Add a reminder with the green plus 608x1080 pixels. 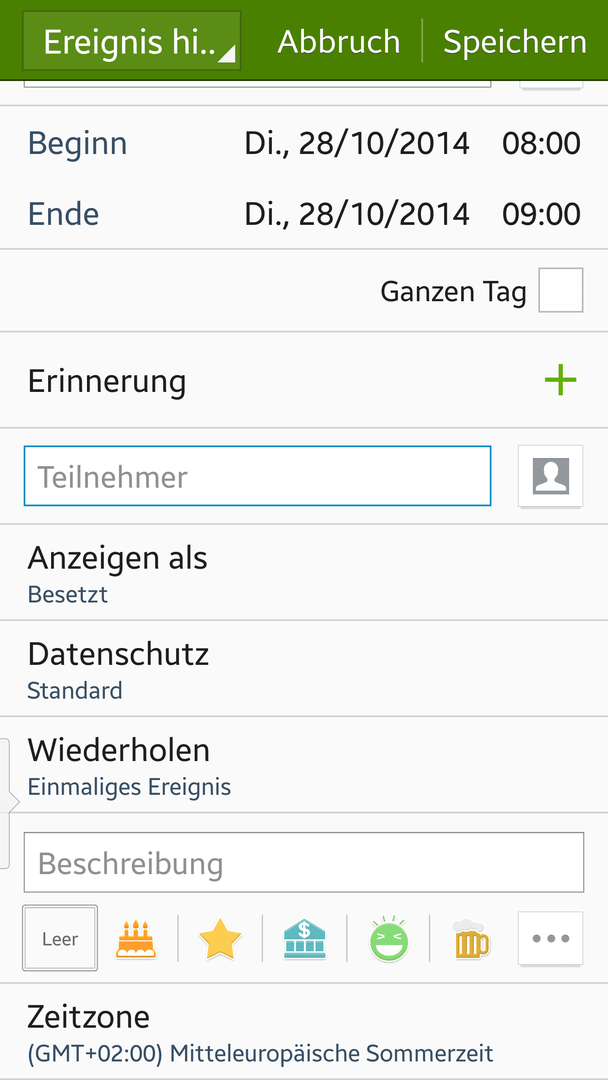(560, 380)
